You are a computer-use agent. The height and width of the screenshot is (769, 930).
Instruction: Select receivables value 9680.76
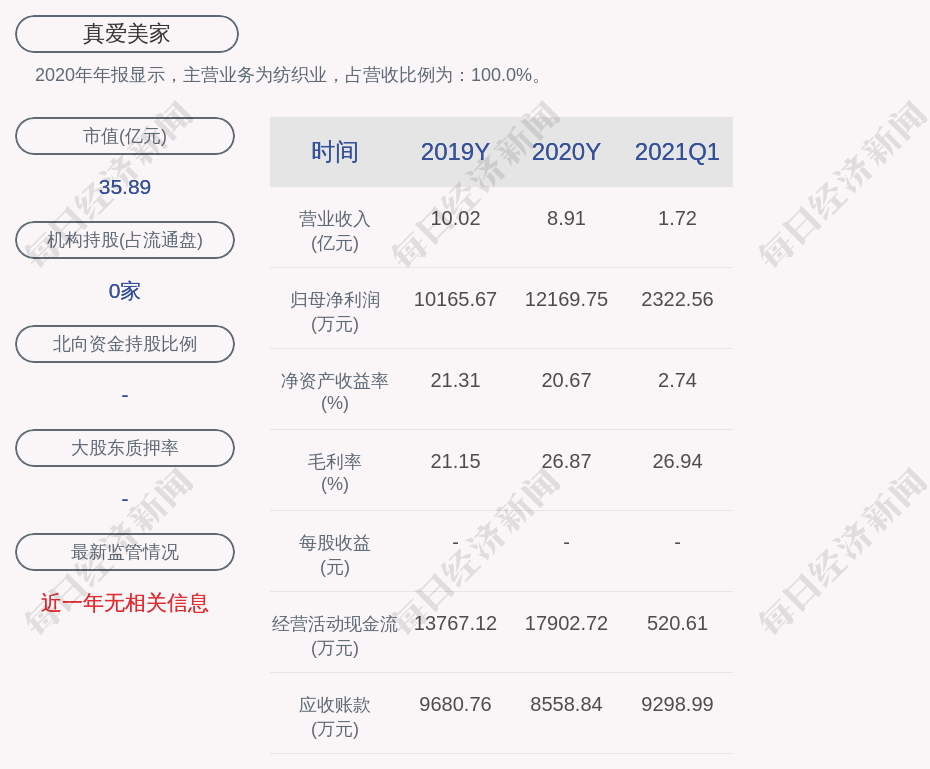[x=455, y=704]
